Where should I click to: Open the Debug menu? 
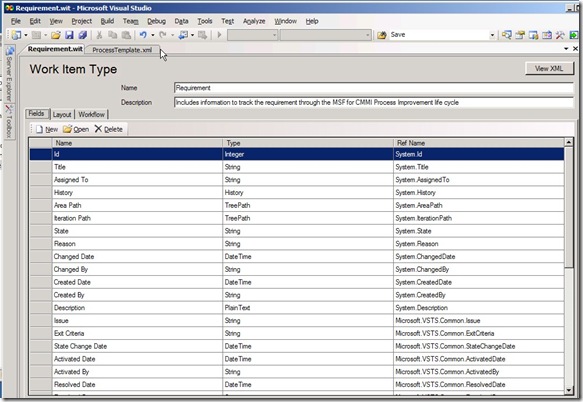[156, 21]
